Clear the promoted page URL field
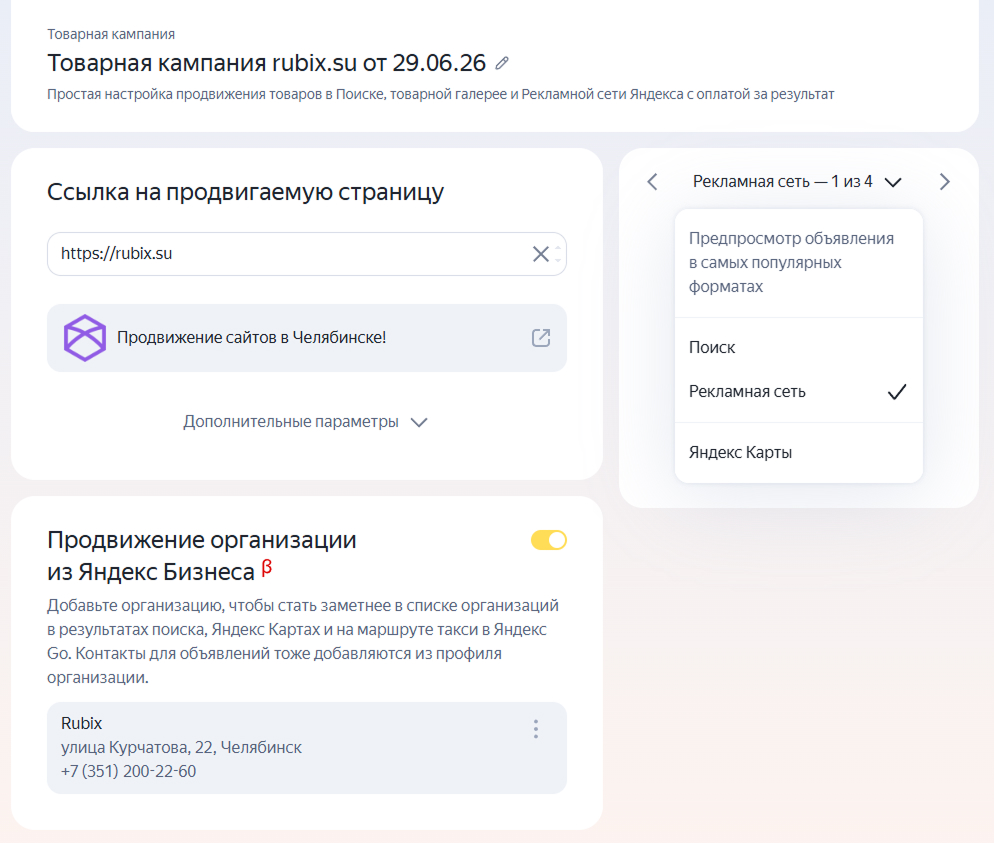This screenshot has width=994, height=843. click(541, 254)
